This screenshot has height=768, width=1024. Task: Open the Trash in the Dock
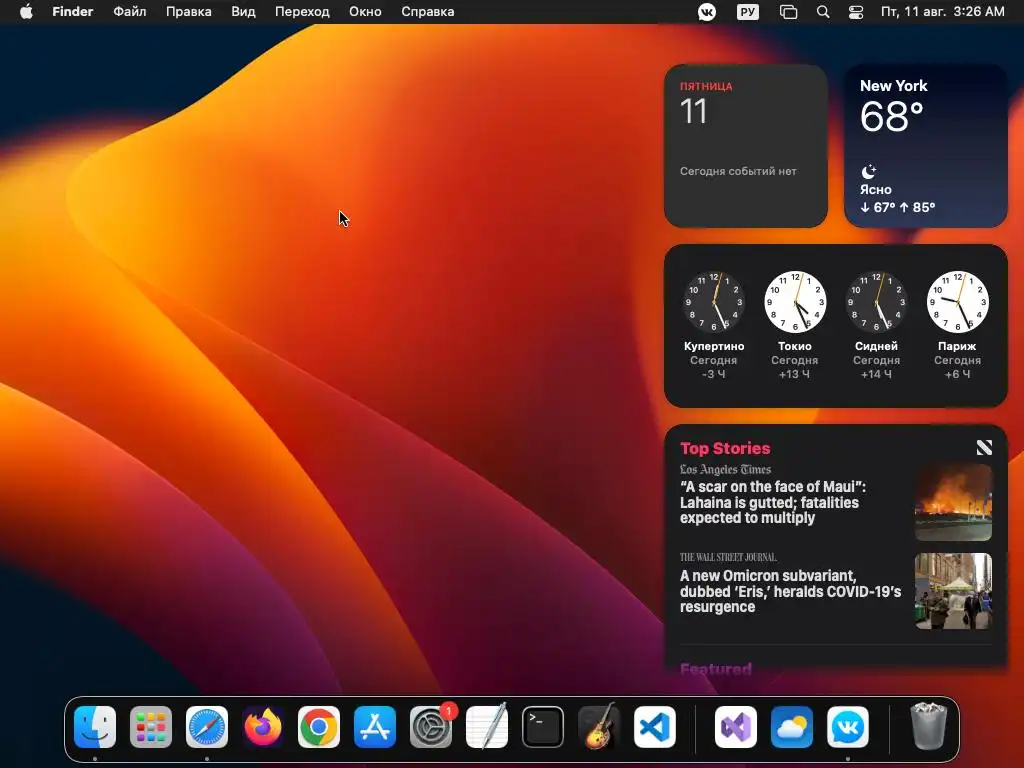(x=928, y=726)
